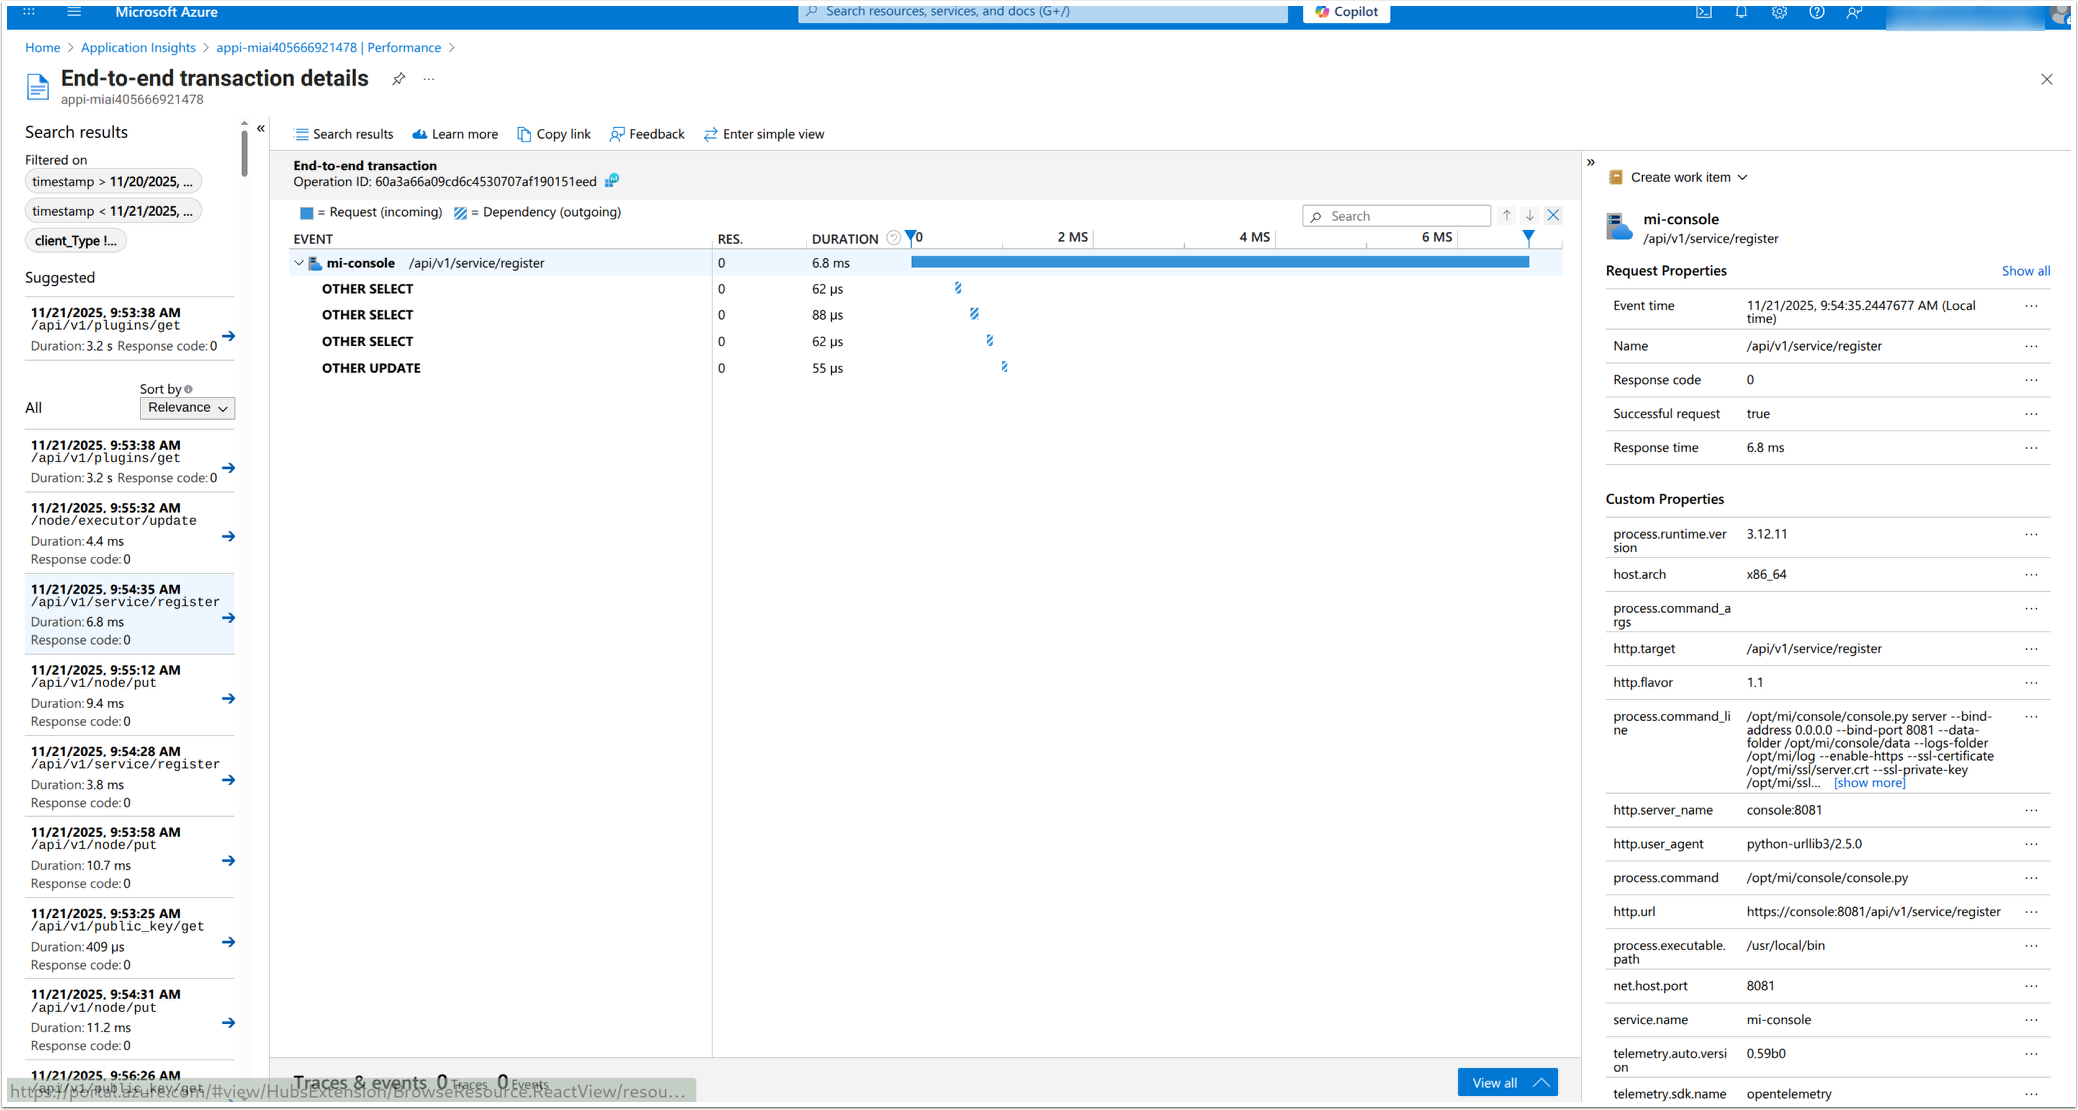Click the Copy link toolbar item
2078x1110 pixels.
click(554, 134)
